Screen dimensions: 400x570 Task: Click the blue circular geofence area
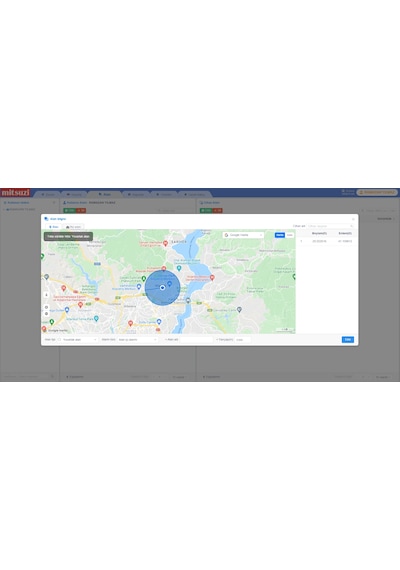tap(163, 288)
